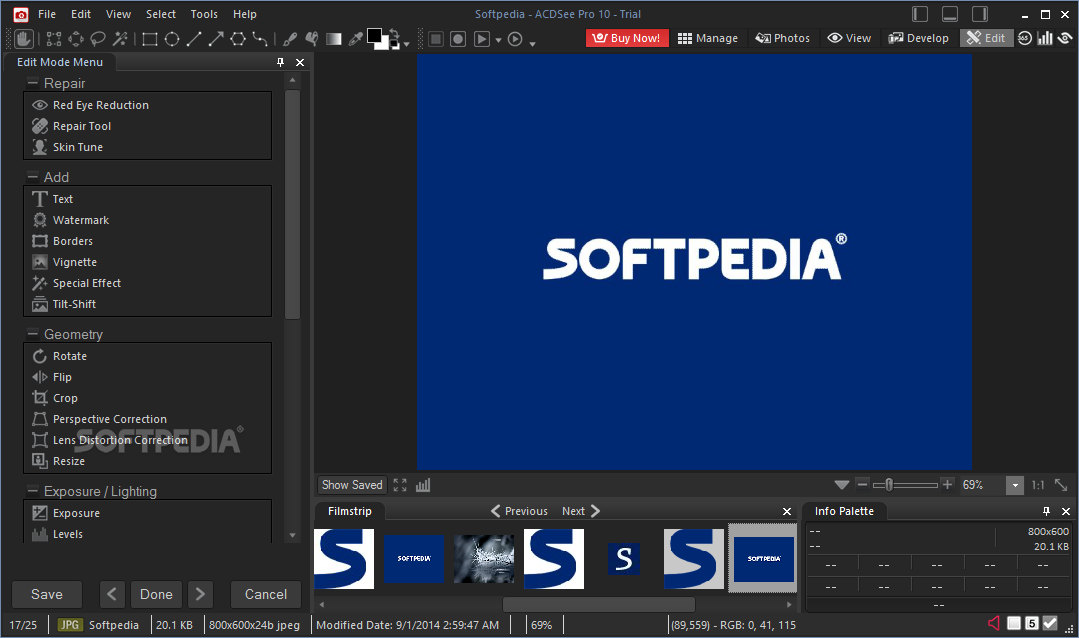The height and width of the screenshot is (638, 1079).
Task: Select the Lasso selection tool
Action: click(x=98, y=39)
